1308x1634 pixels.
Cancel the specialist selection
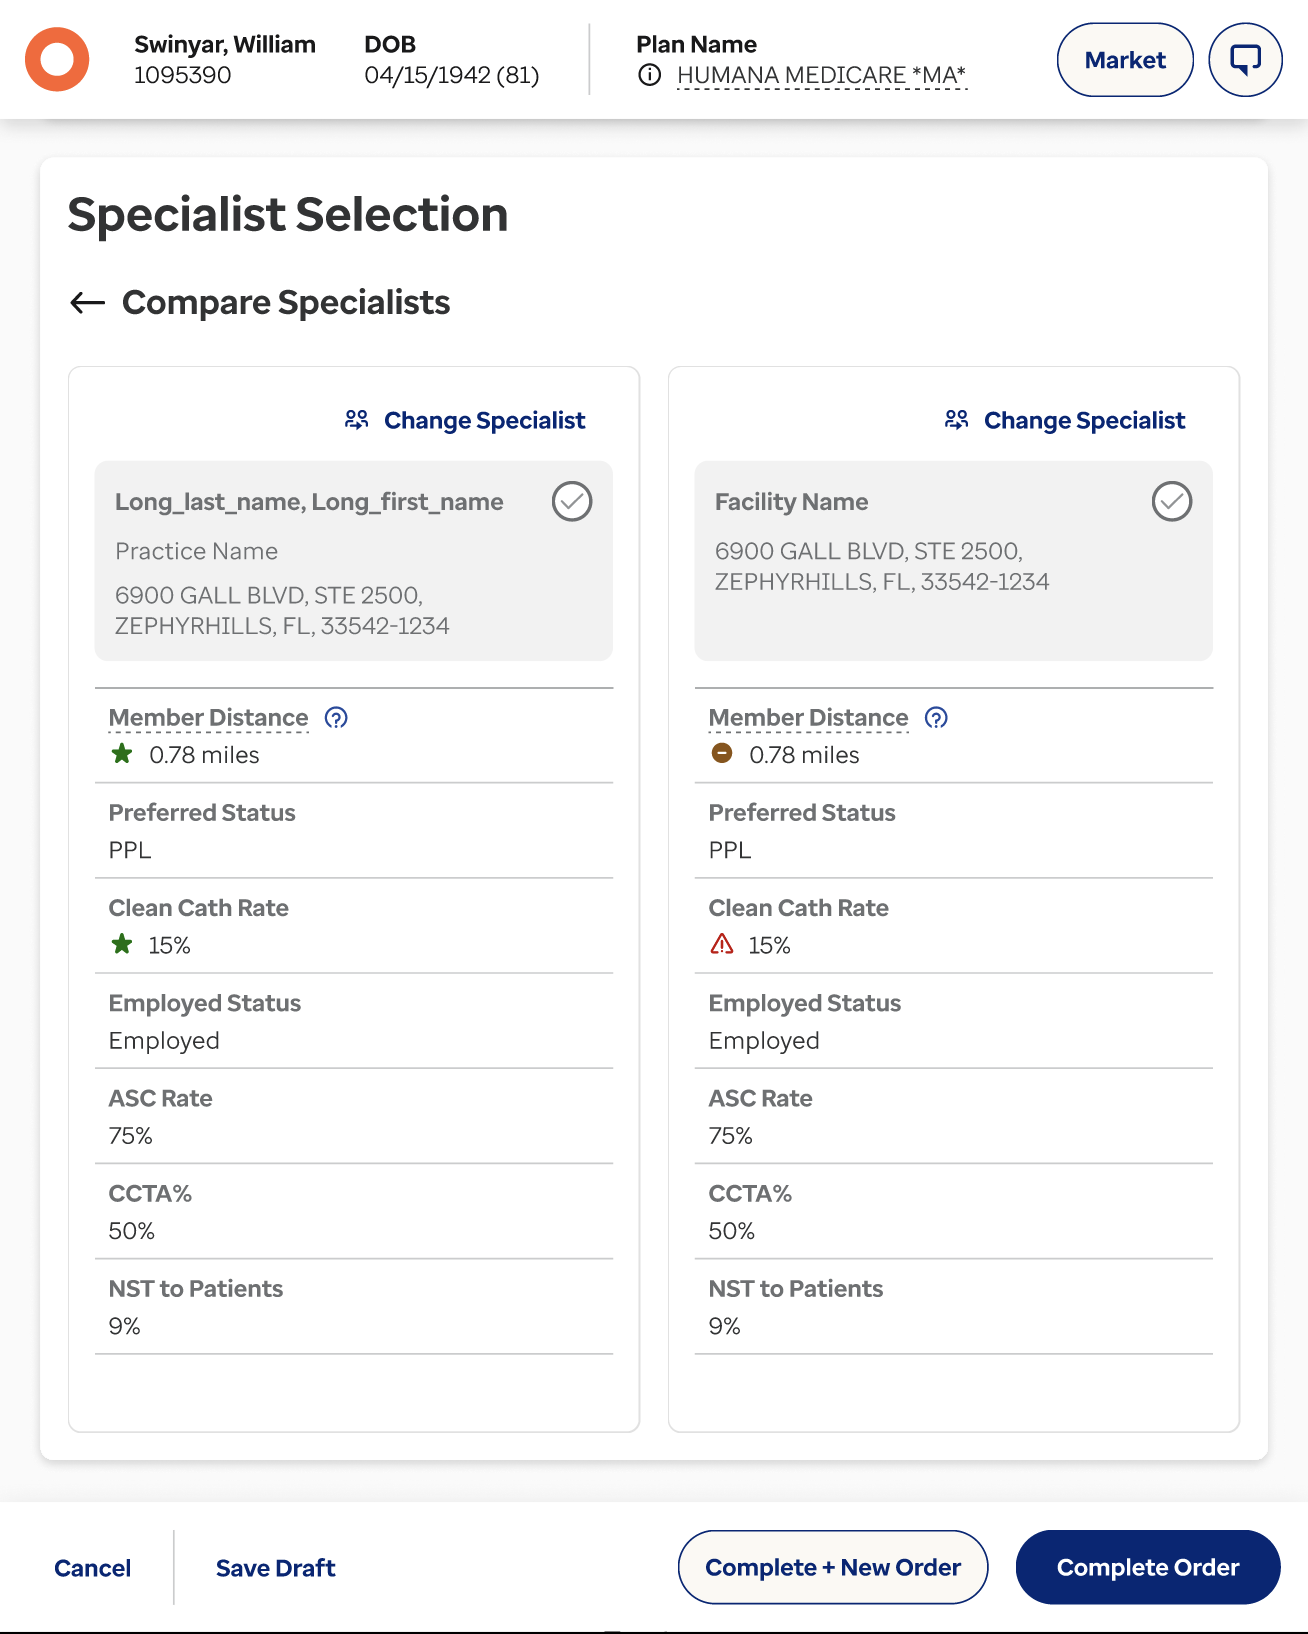coord(93,1568)
